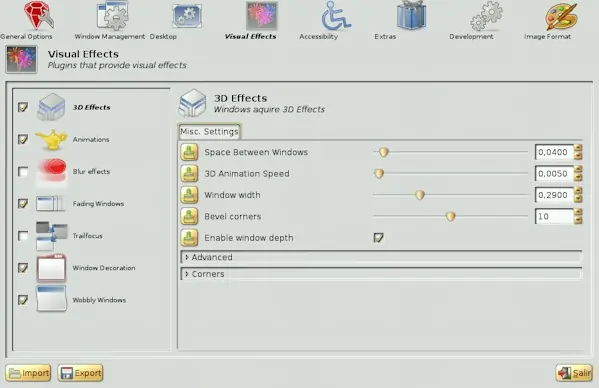599x388 pixels.
Task: Decrease Space Between Windows spinner down arrow
Action: [x=578, y=156]
